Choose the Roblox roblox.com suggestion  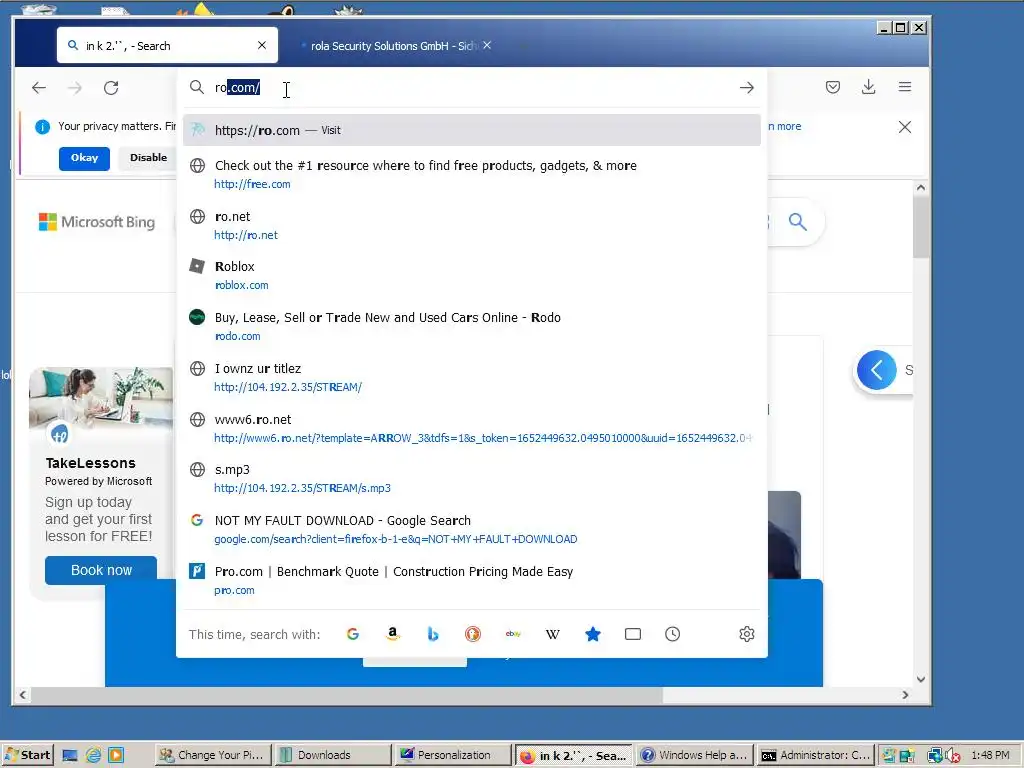(472, 276)
